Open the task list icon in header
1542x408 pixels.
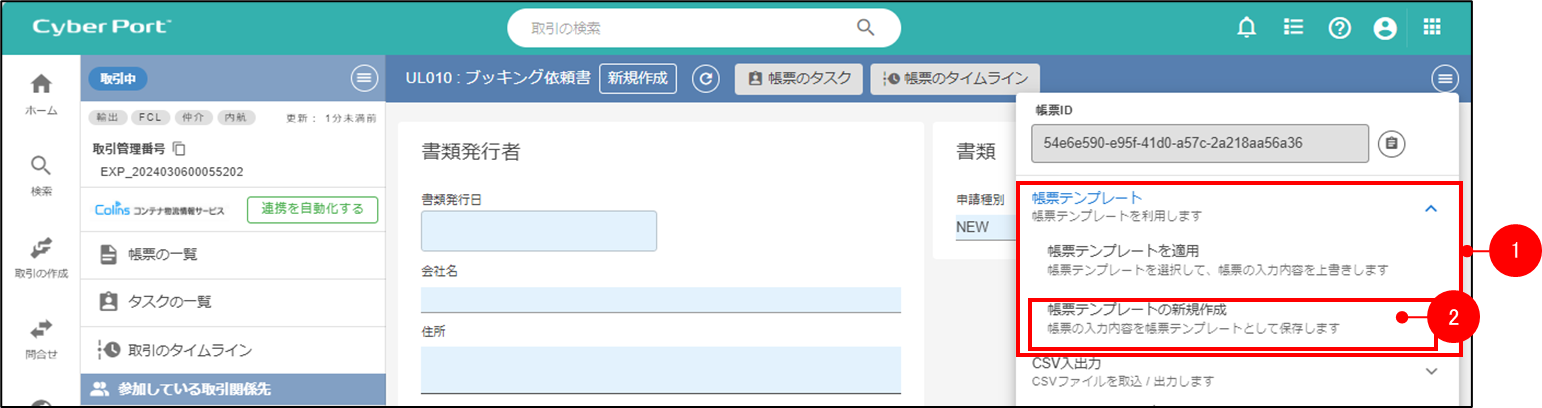(x=1293, y=29)
